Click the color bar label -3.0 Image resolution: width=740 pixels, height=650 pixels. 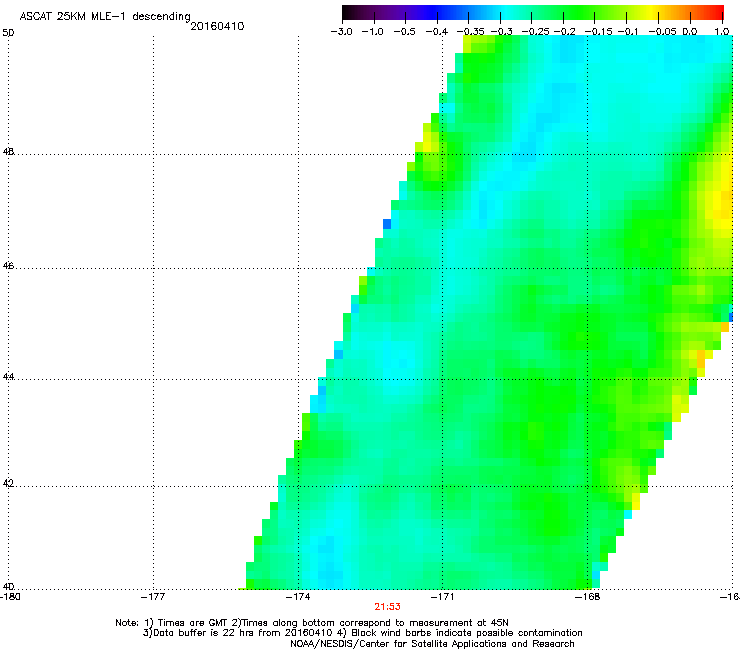(x=341, y=32)
